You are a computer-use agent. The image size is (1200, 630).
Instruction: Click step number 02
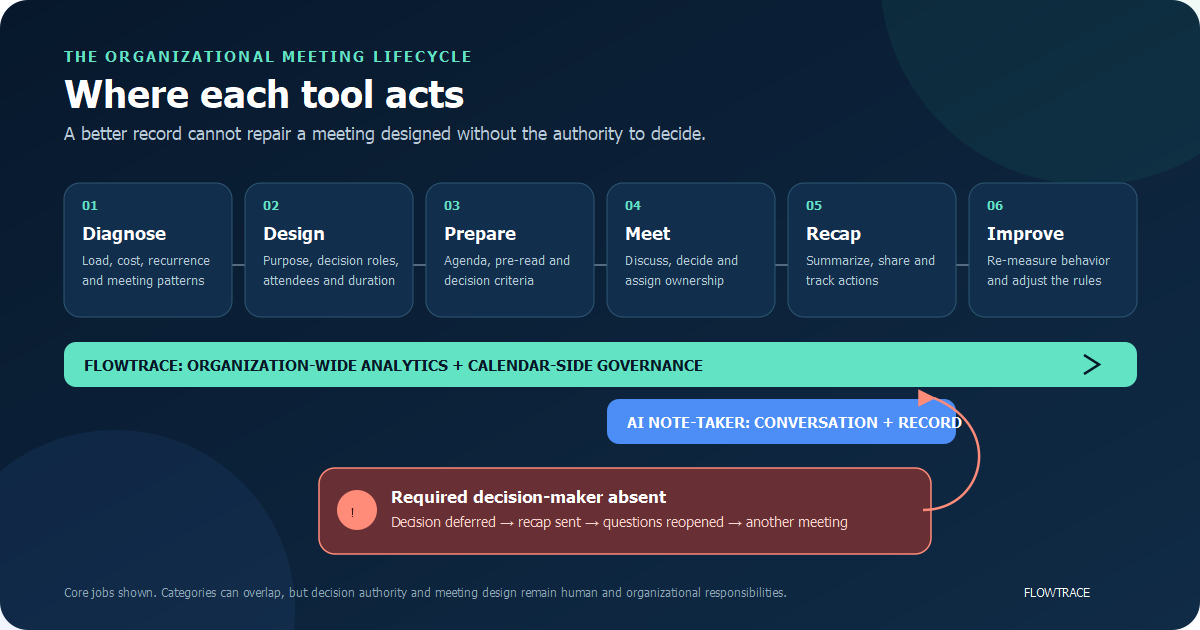tap(271, 206)
